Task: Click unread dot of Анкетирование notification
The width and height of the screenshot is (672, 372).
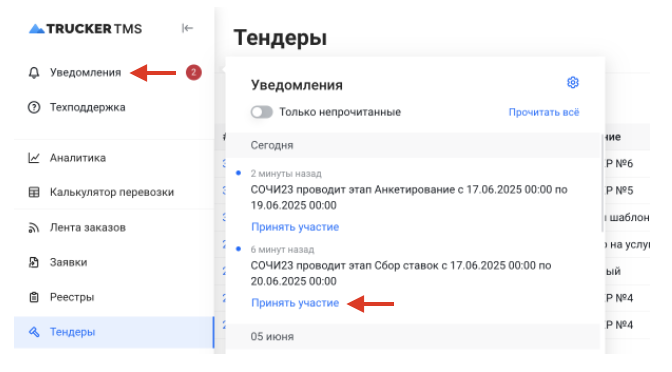Action: (x=238, y=173)
